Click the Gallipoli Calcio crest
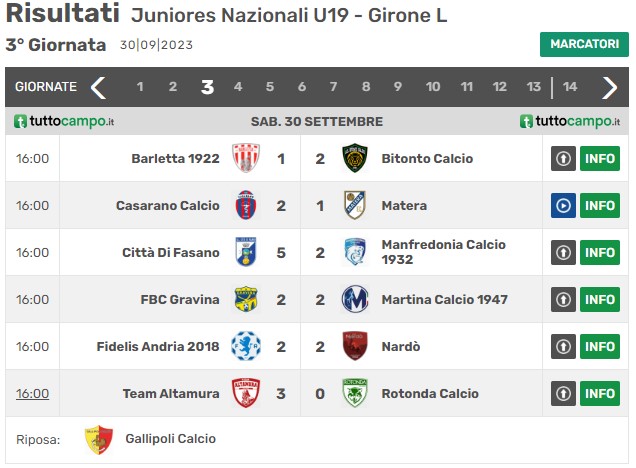The width and height of the screenshot is (636, 468). pos(99,440)
